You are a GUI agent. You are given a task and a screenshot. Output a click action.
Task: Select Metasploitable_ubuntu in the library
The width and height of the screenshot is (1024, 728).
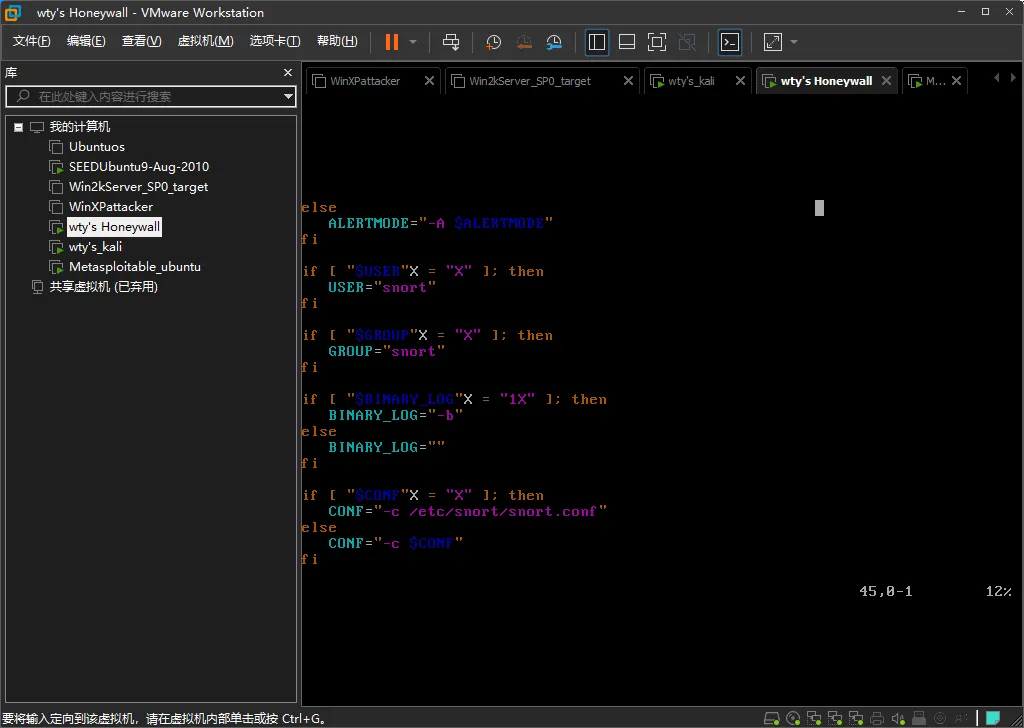tap(134, 267)
